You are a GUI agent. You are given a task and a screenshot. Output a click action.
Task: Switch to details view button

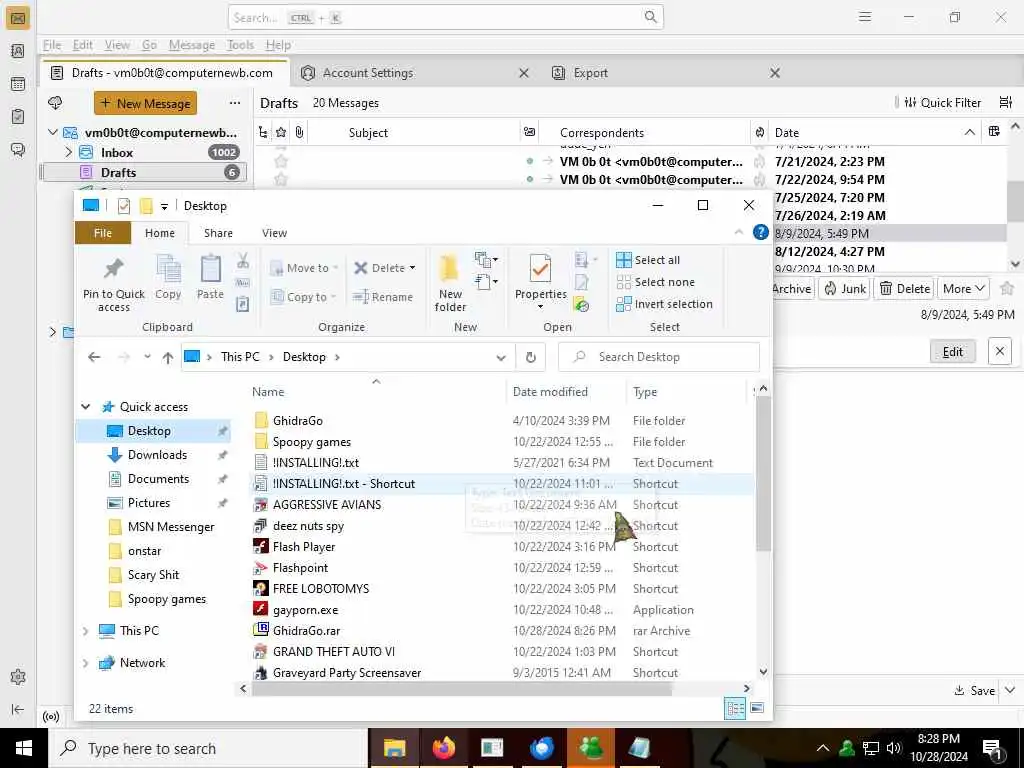735,709
